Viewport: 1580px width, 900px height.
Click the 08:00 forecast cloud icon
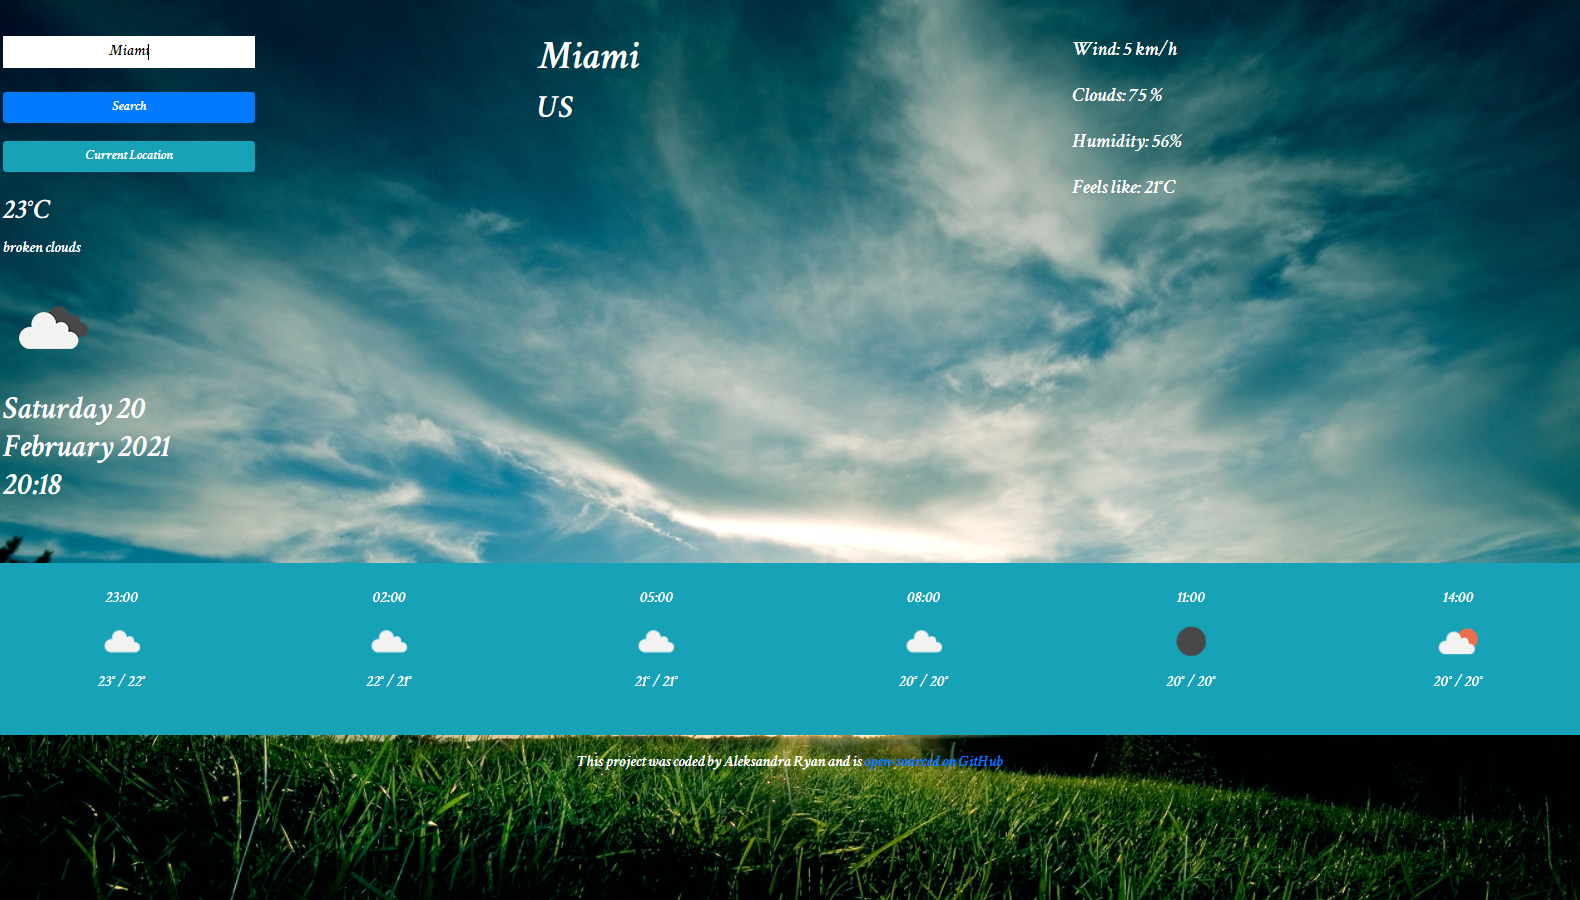(923, 641)
